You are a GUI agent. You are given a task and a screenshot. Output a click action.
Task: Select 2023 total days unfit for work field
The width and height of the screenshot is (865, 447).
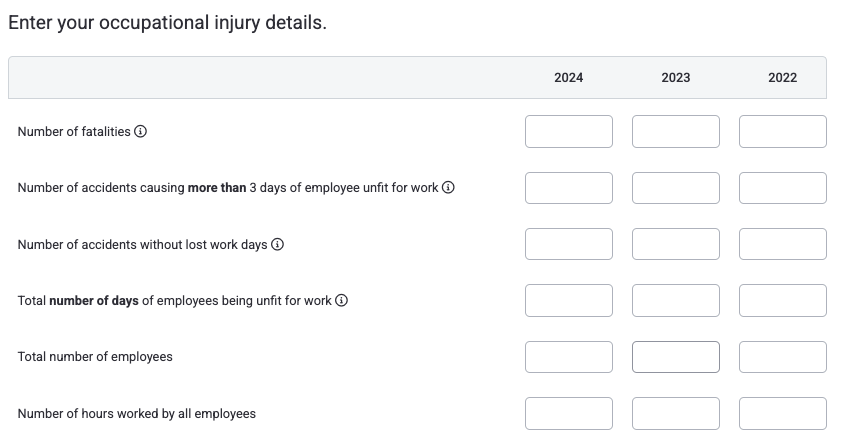click(676, 300)
